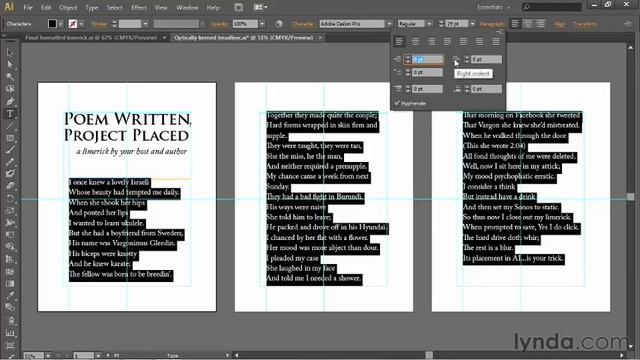Open the Regular font style dropdown

click(429, 24)
